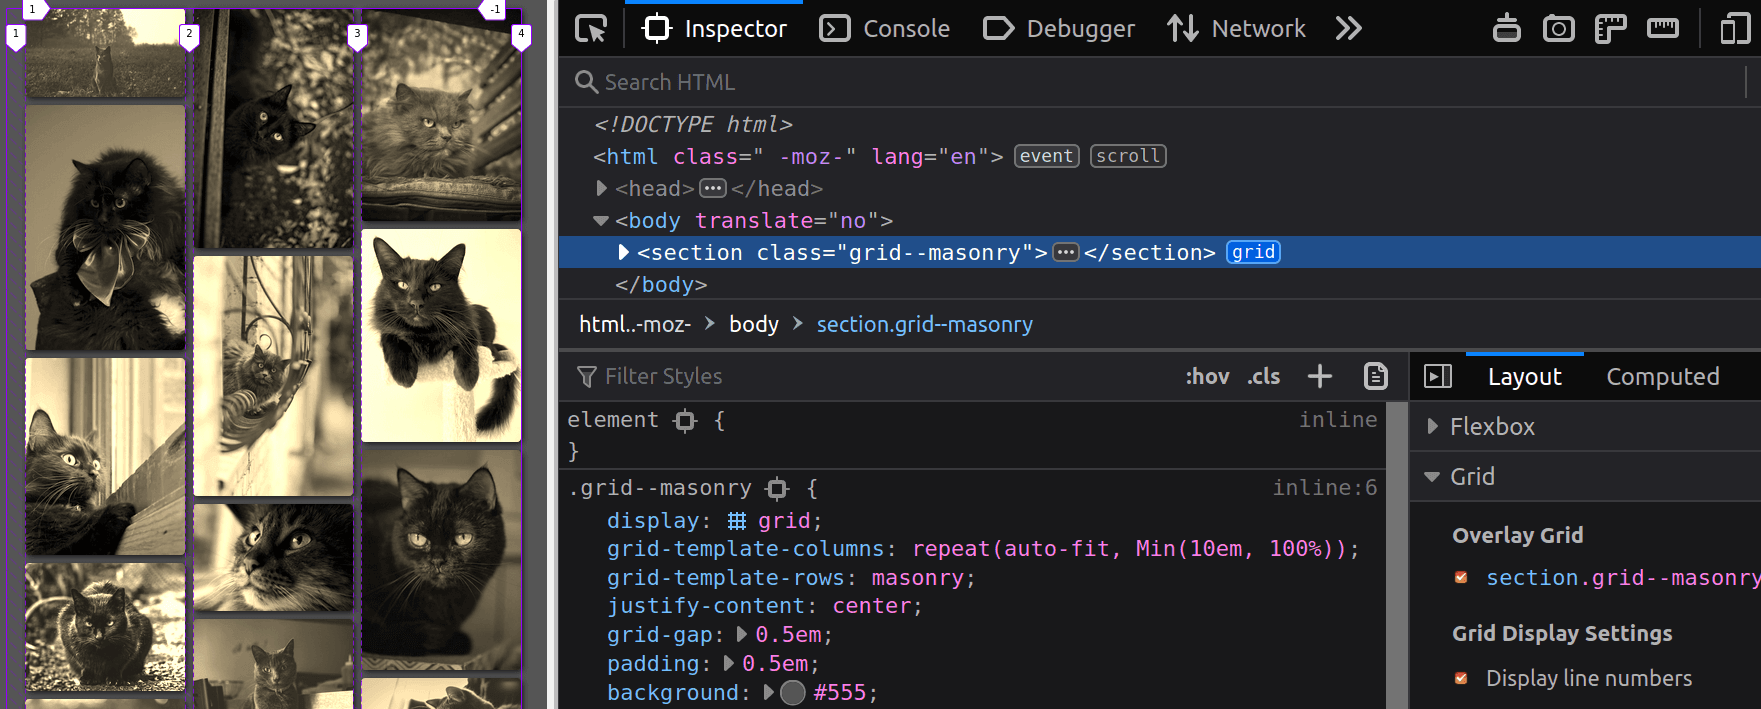Click the cat in hanging basket photo
The image size is (1761, 709).
pyautogui.click(x=273, y=376)
